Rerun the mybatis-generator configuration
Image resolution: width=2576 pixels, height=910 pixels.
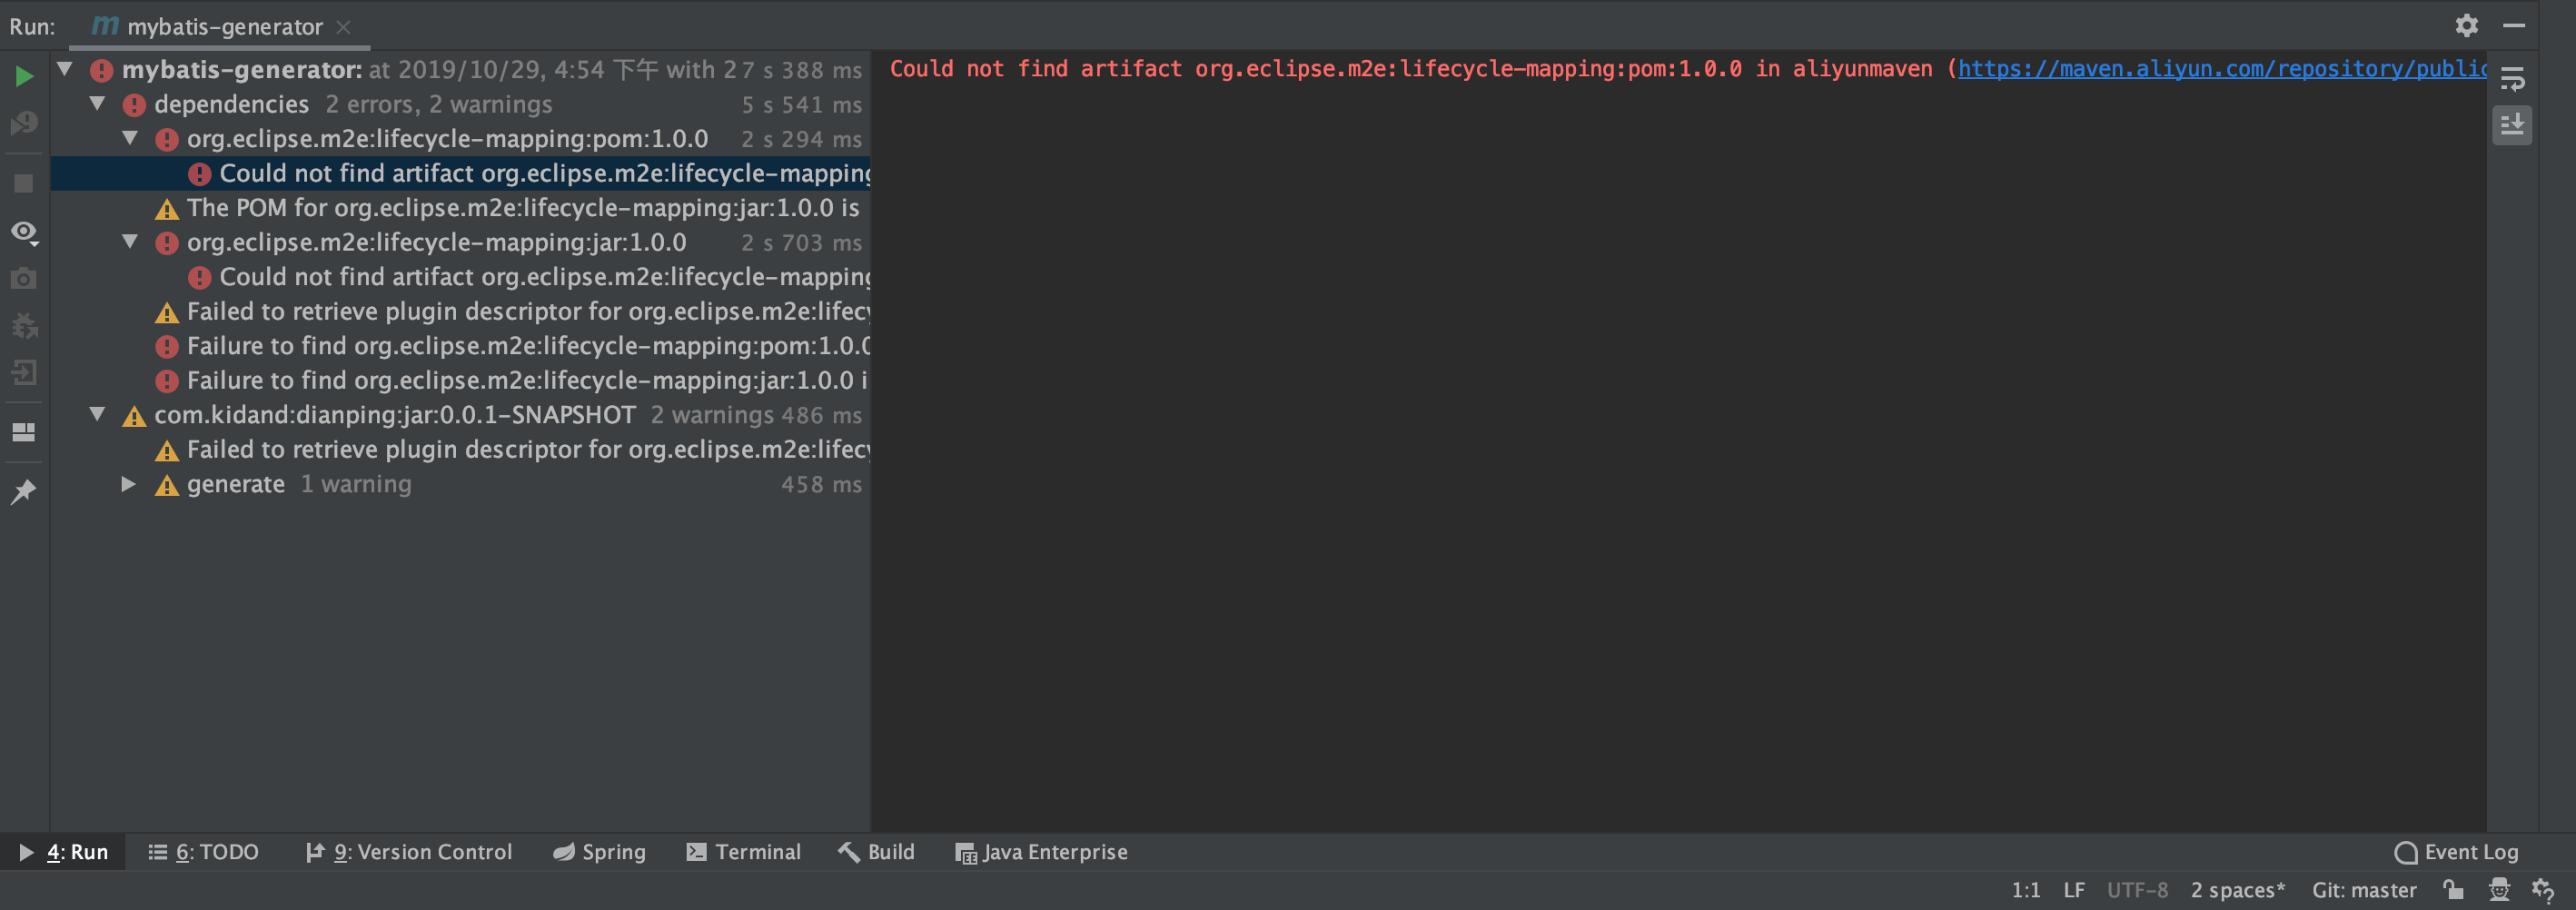24,76
